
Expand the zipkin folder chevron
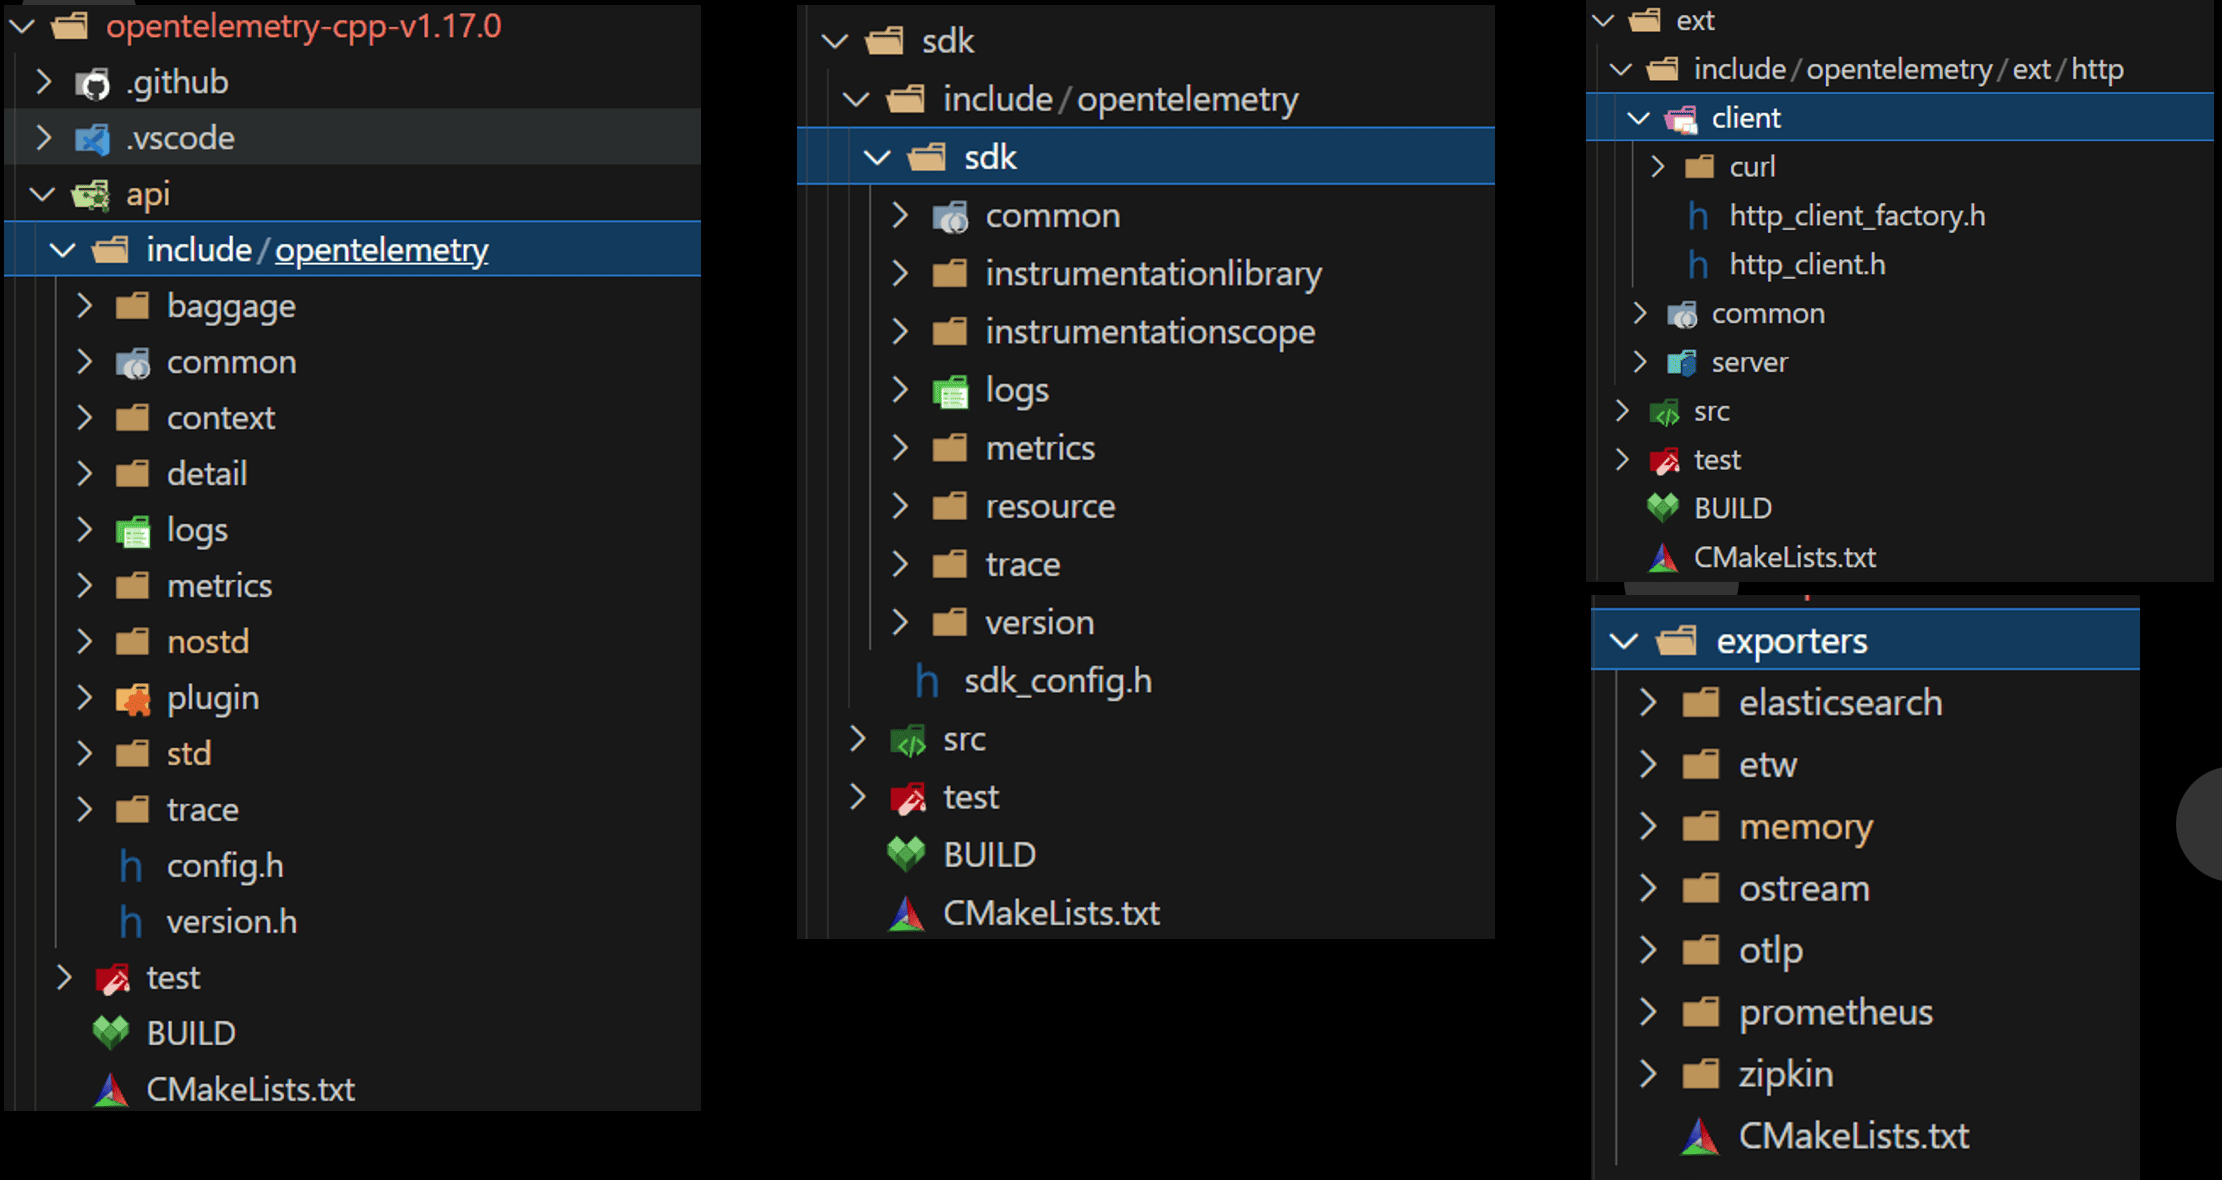1648,1075
